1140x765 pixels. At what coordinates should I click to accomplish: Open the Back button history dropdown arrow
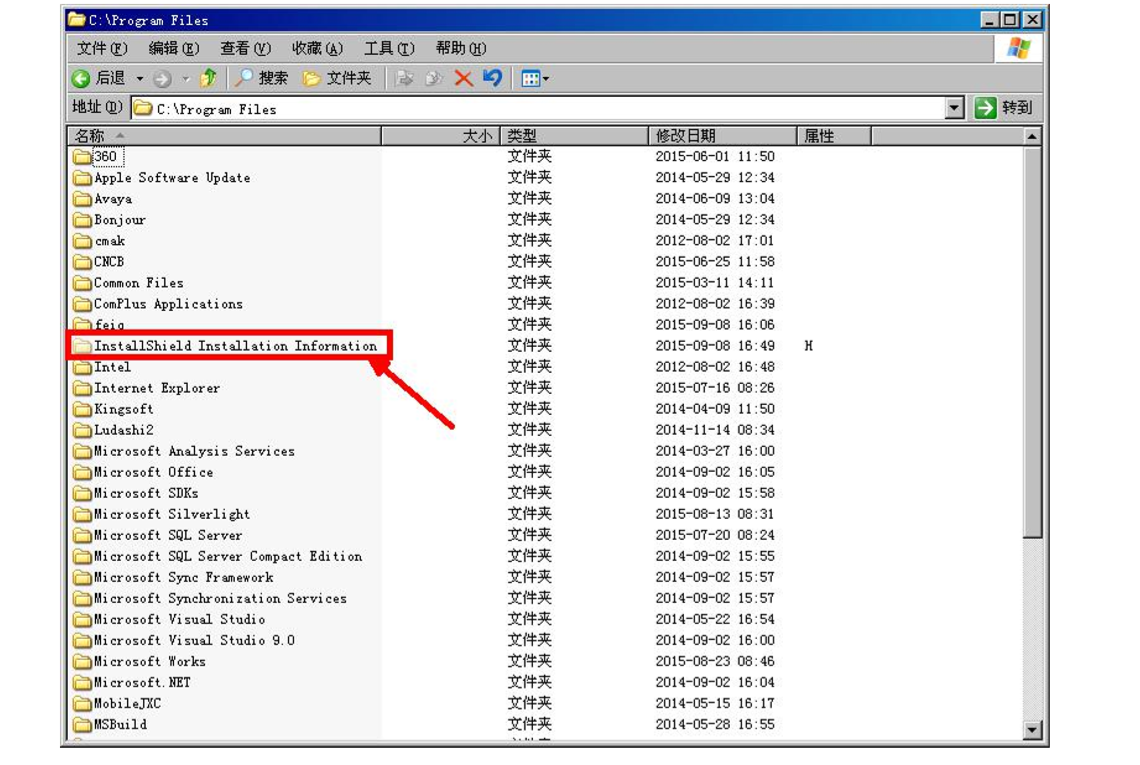click(x=140, y=79)
